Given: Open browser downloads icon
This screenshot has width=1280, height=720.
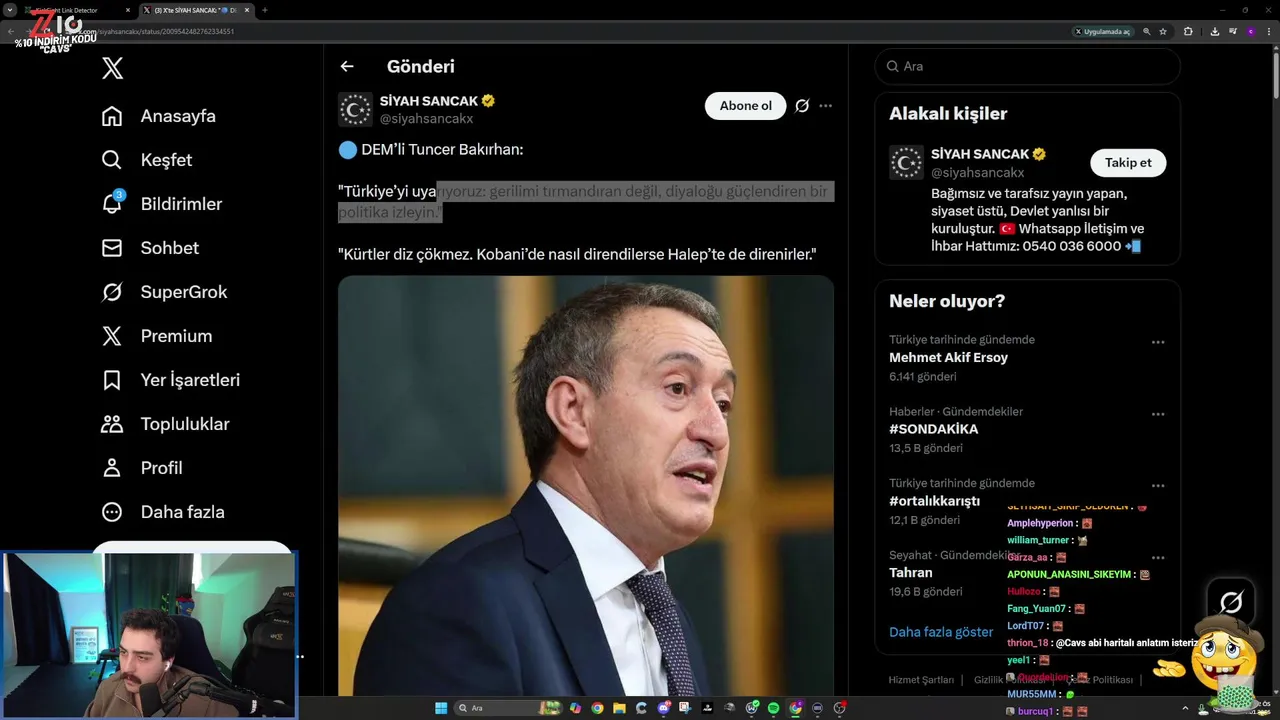Looking at the screenshot, I should tap(1215, 32).
